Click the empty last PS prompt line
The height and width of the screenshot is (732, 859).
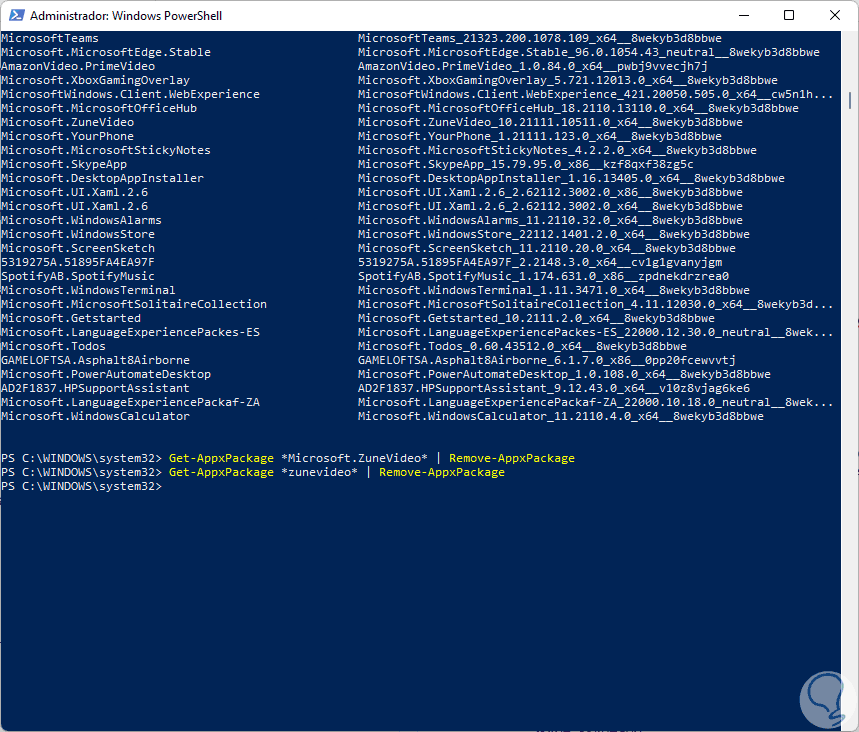click(x=81, y=487)
